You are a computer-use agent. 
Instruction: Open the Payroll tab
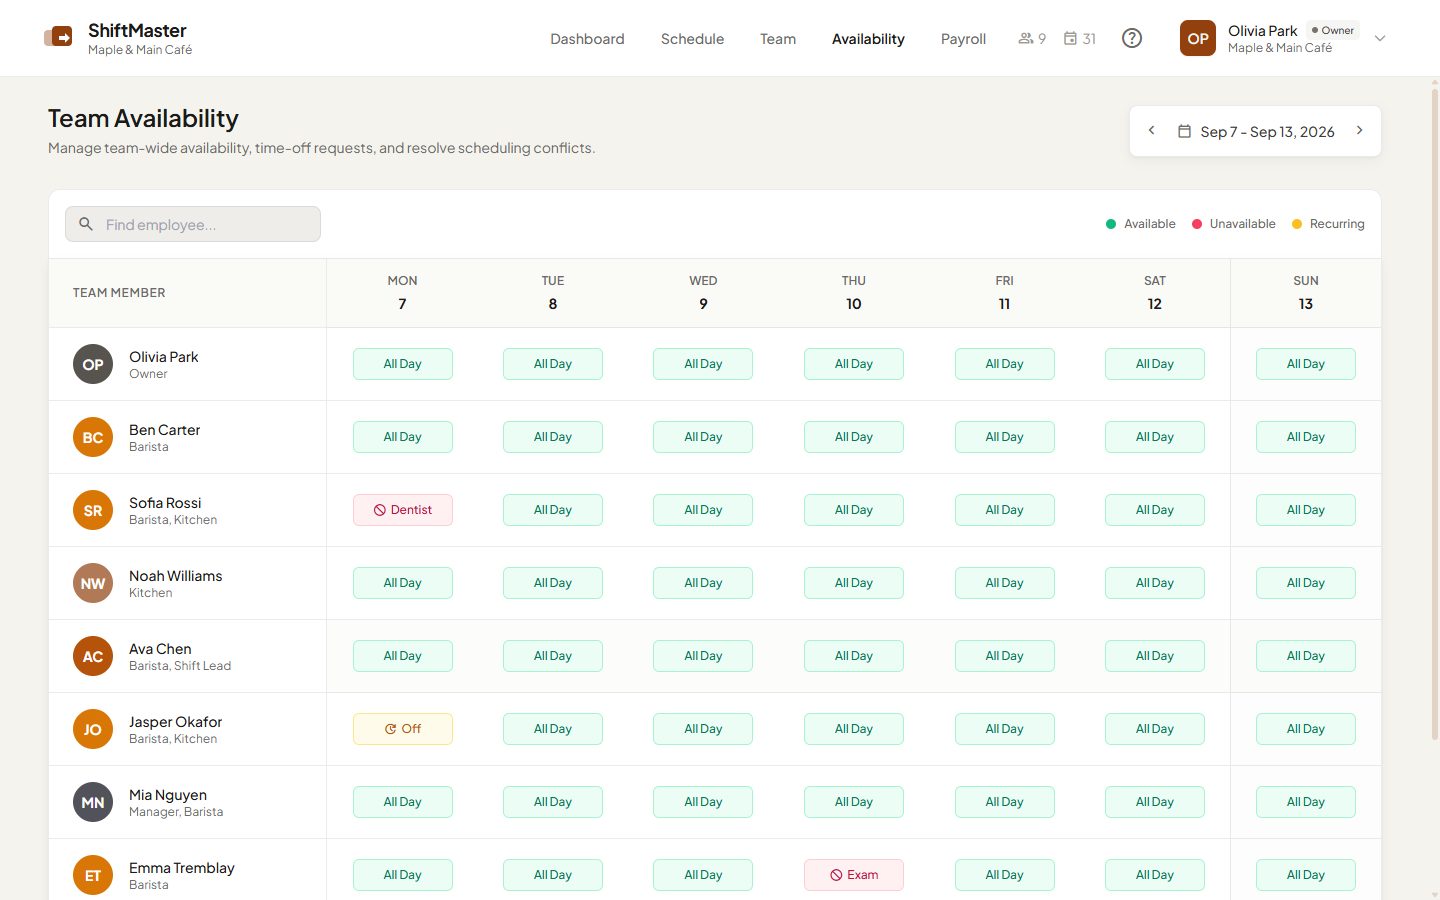tap(963, 39)
